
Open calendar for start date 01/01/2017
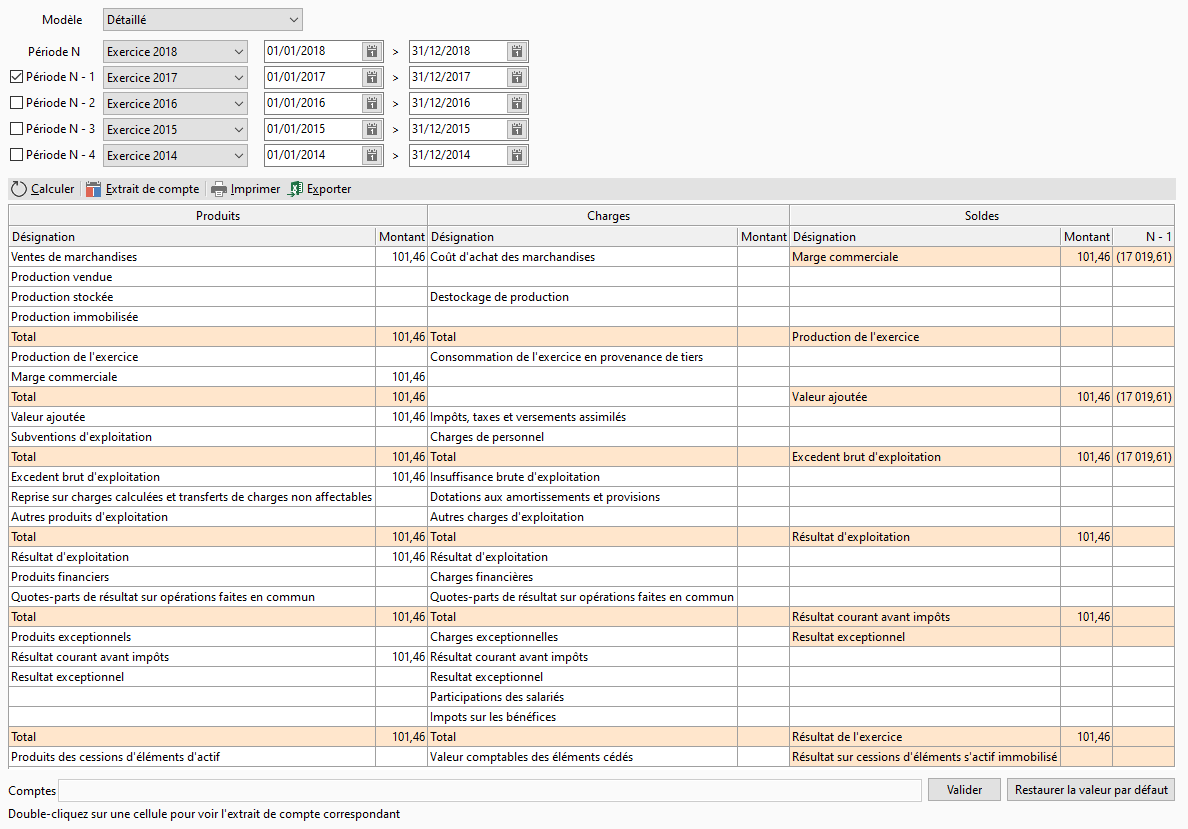[372, 77]
